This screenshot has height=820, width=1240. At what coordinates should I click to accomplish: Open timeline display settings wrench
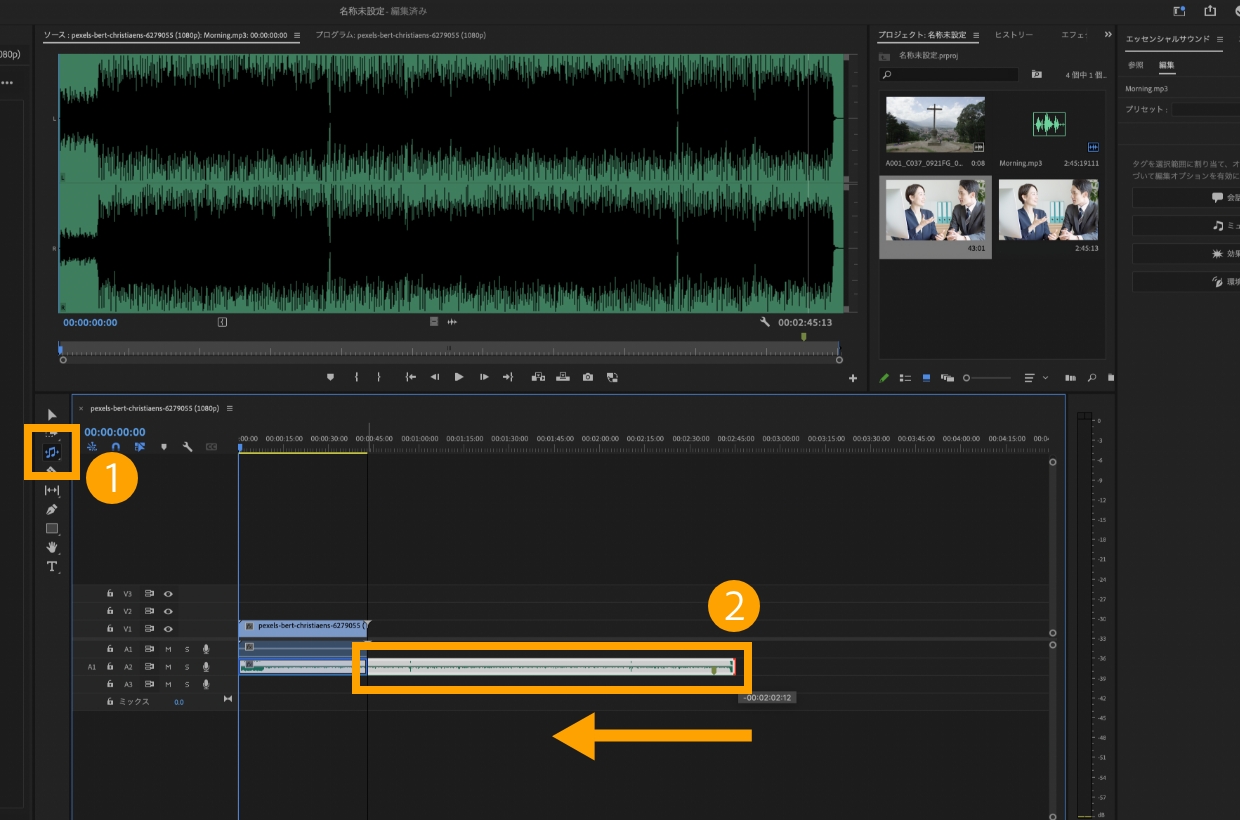click(x=187, y=447)
